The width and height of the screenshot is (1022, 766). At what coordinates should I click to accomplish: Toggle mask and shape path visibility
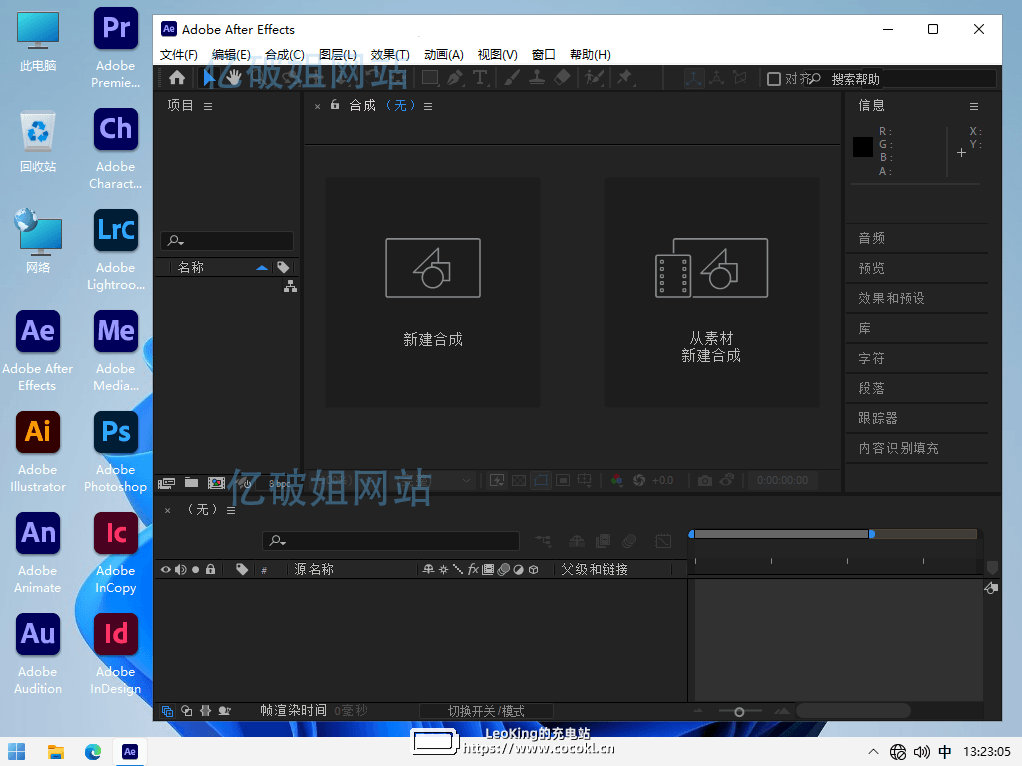click(x=541, y=480)
